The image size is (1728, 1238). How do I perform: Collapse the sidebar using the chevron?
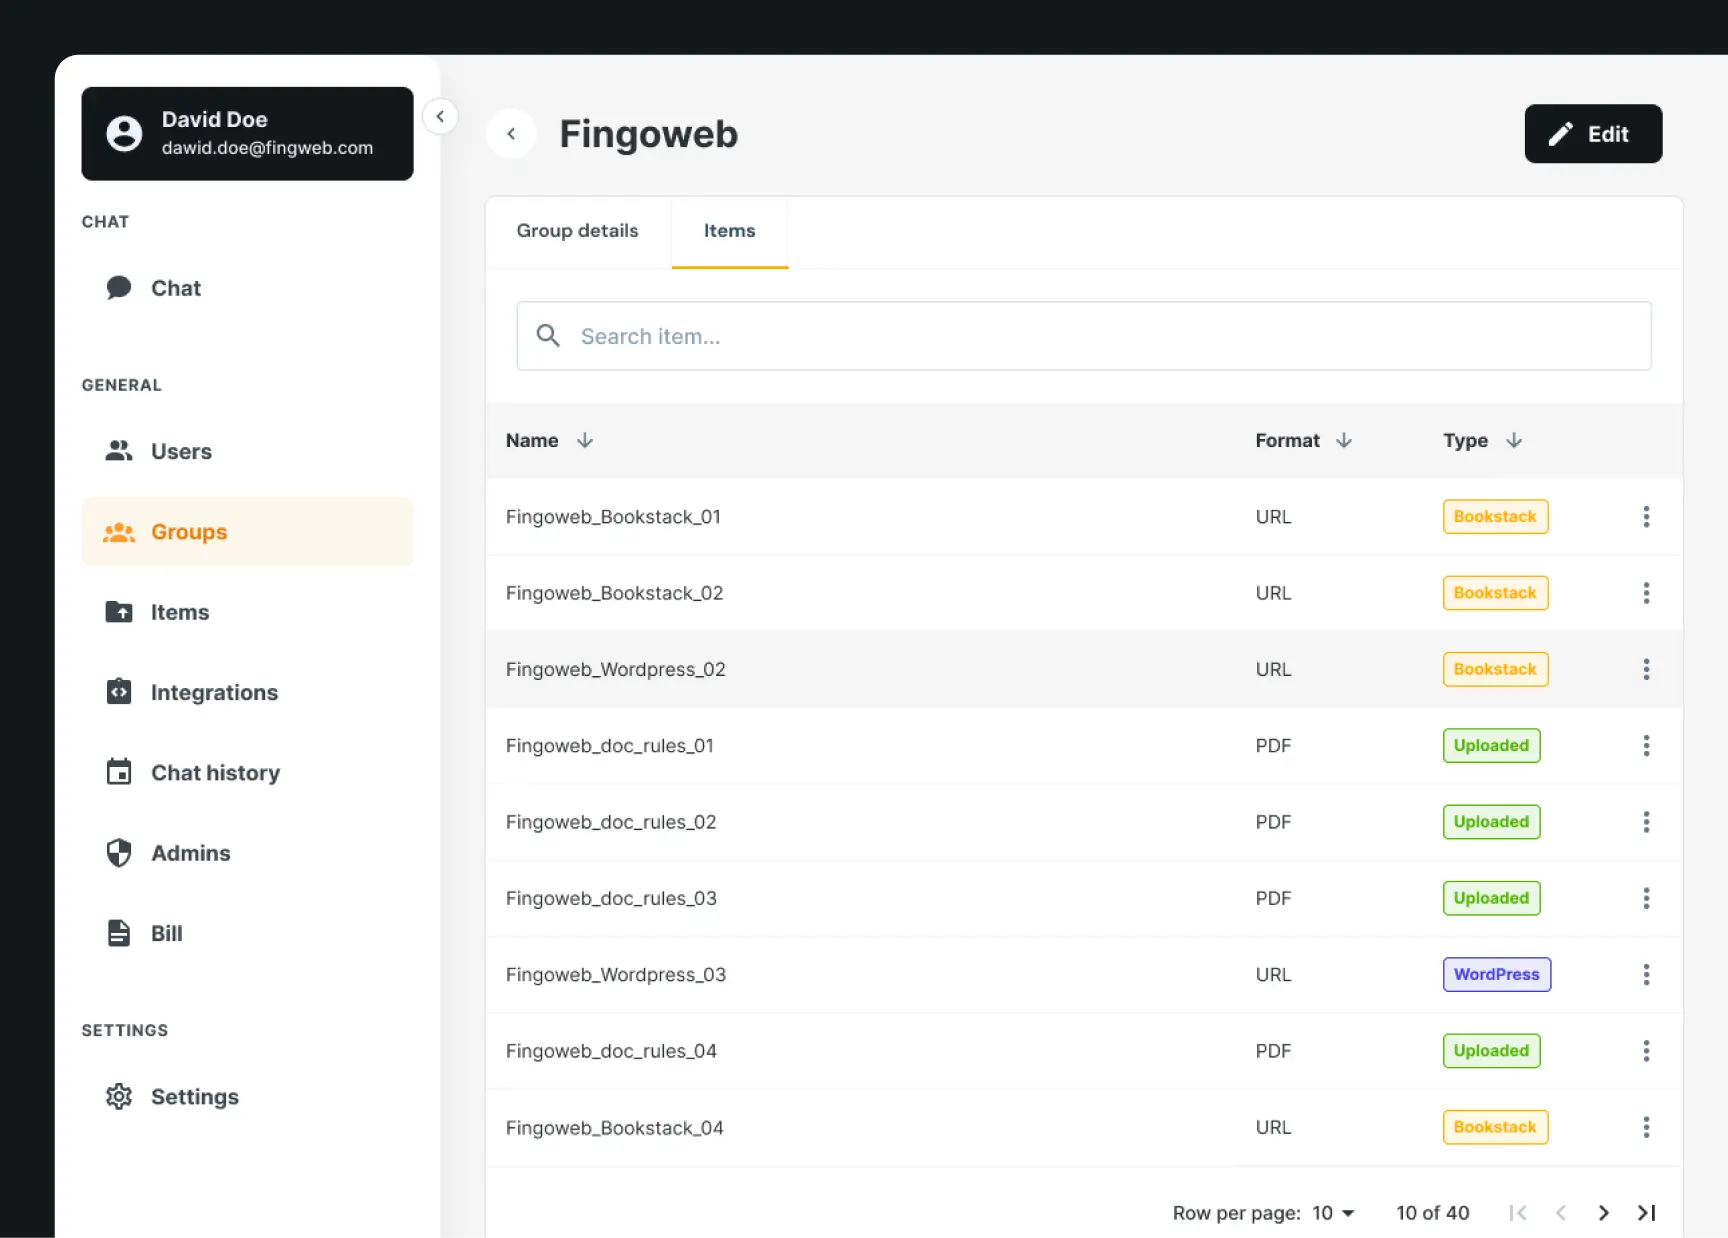[440, 116]
